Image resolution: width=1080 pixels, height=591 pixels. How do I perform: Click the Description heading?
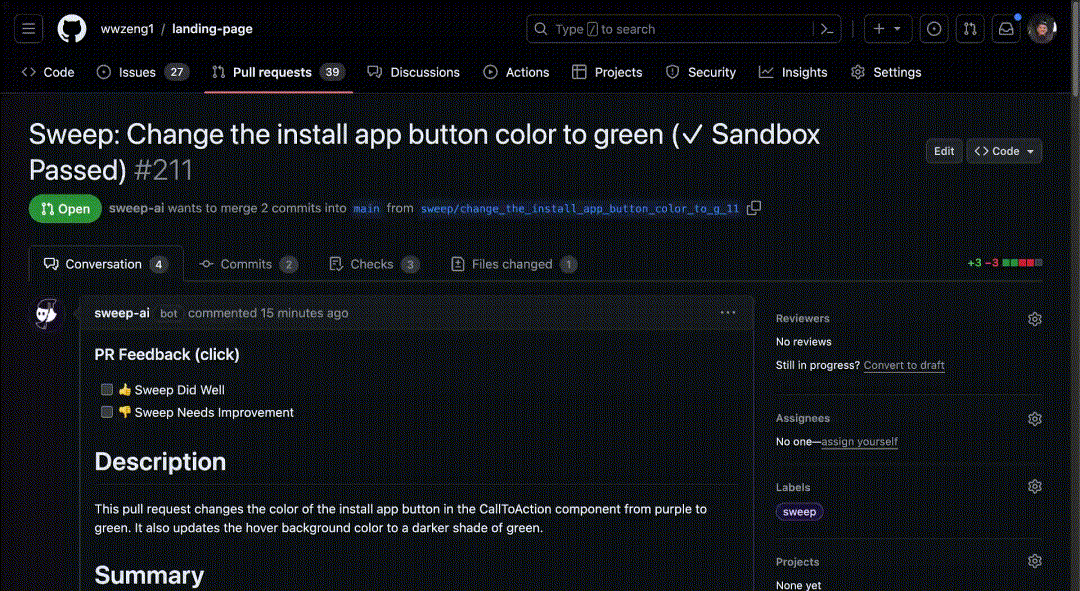point(160,462)
